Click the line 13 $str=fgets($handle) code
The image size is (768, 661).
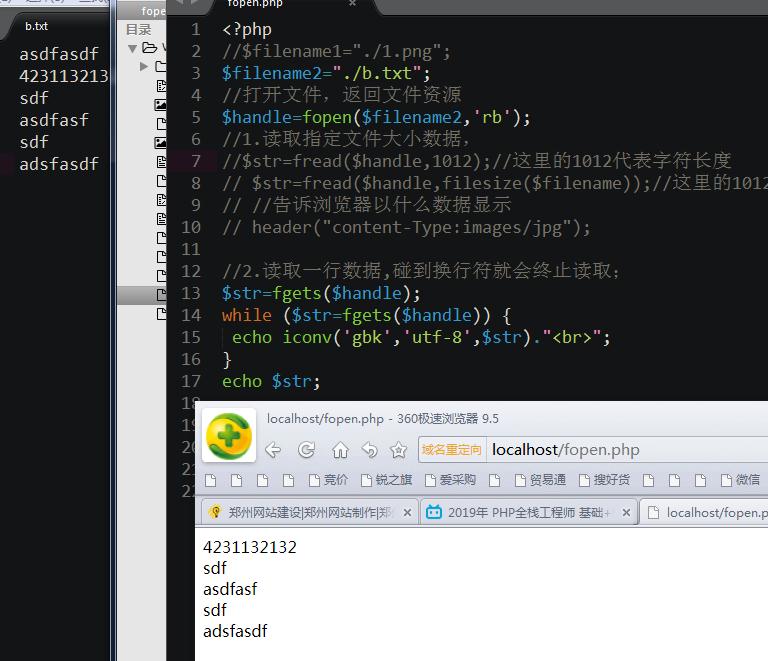[x=321, y=293]
